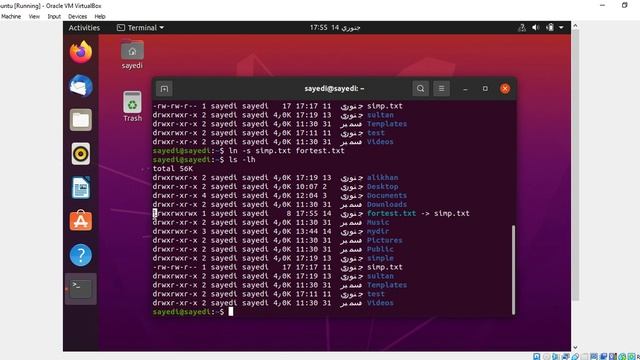
Task: Click the 'mydir' directory name
Action: pyautogui.click(x=378, y=231)
